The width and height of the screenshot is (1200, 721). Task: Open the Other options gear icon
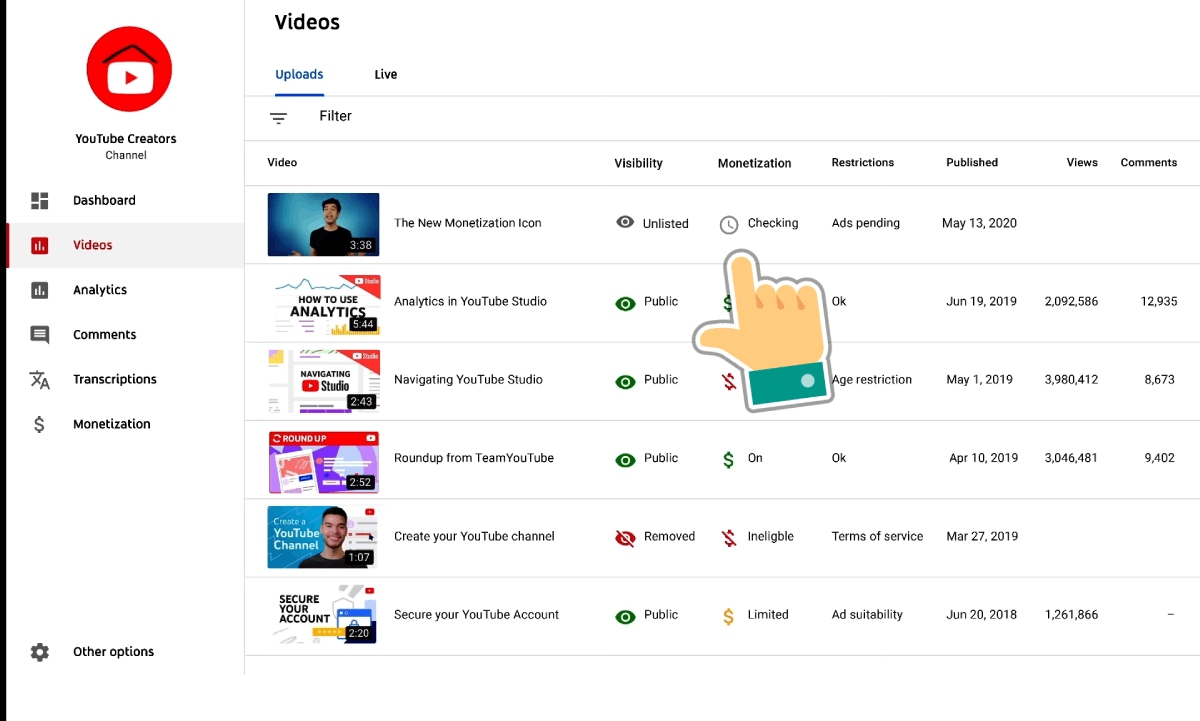pyautogui.click(x=40, y=652)
